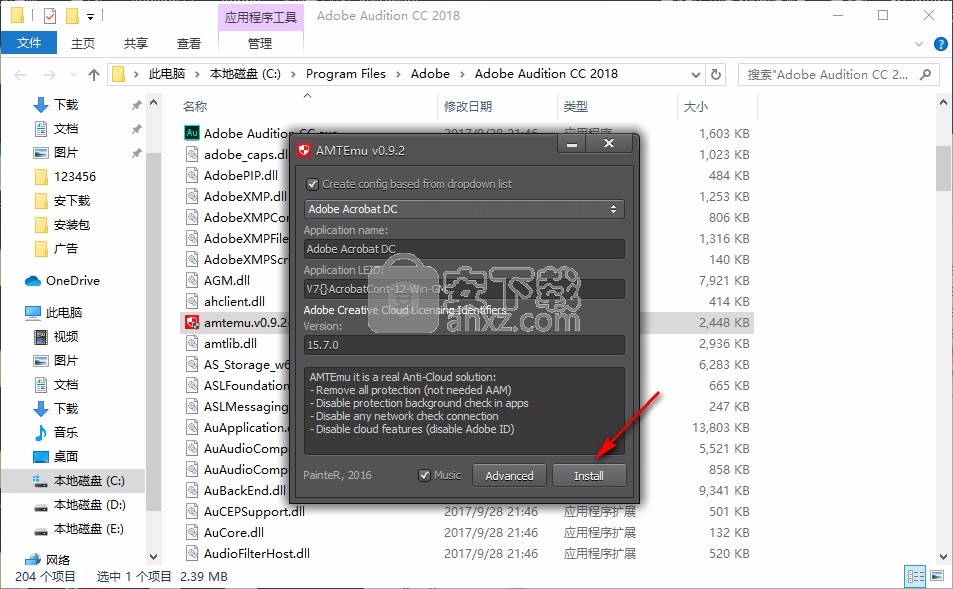Select 网络 in the navigation pane
The image size is (953, 589).
click(57, 560)
